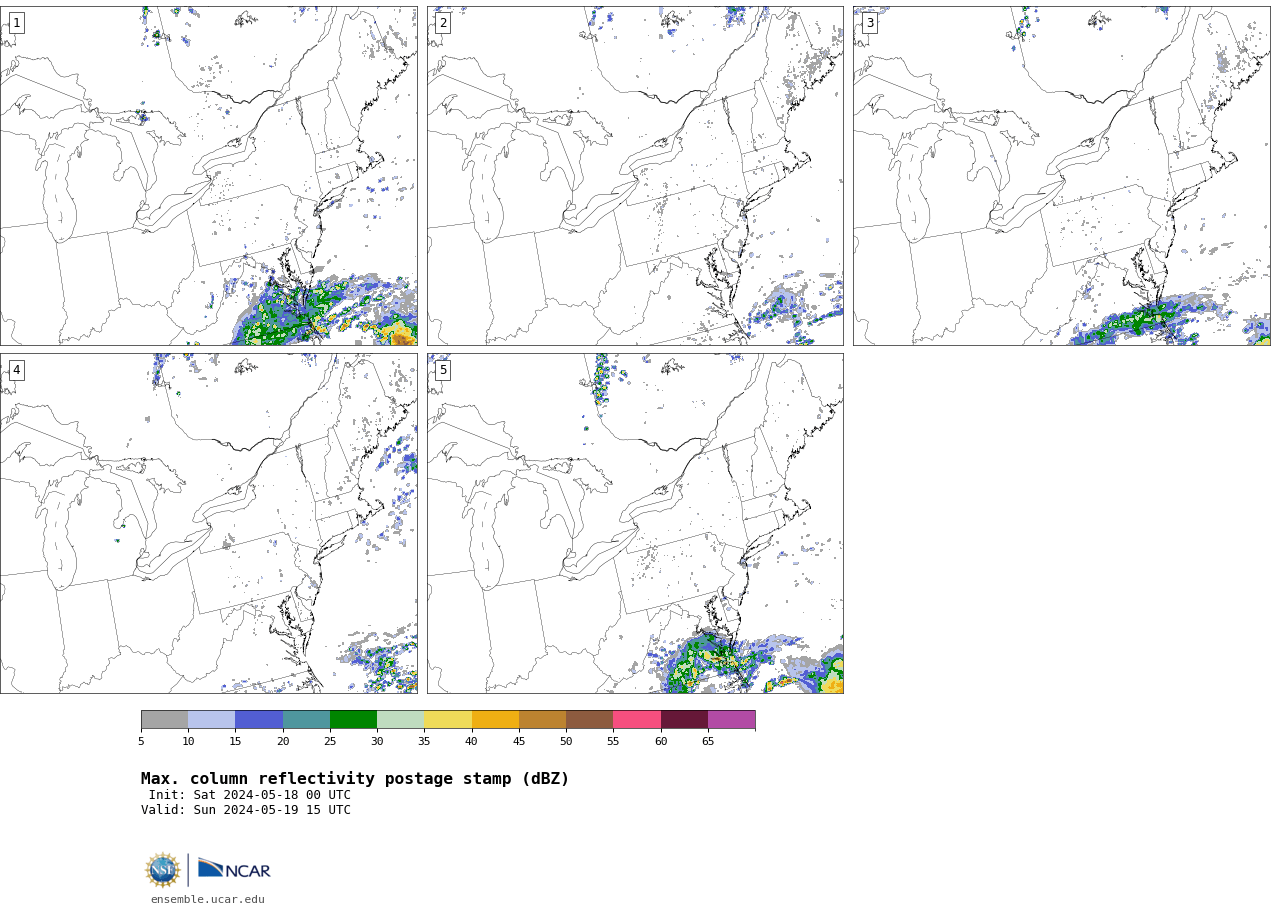Click the colorbar tick label 30
Viewport: 1280px width, 910px height.
coord(377,741)
